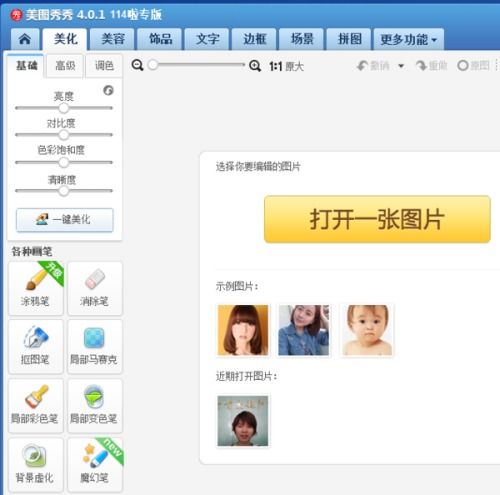Click the zoom level slider handle
This screenshot has height=495, width=500.
pyautogui.click(x=153, y=65)
